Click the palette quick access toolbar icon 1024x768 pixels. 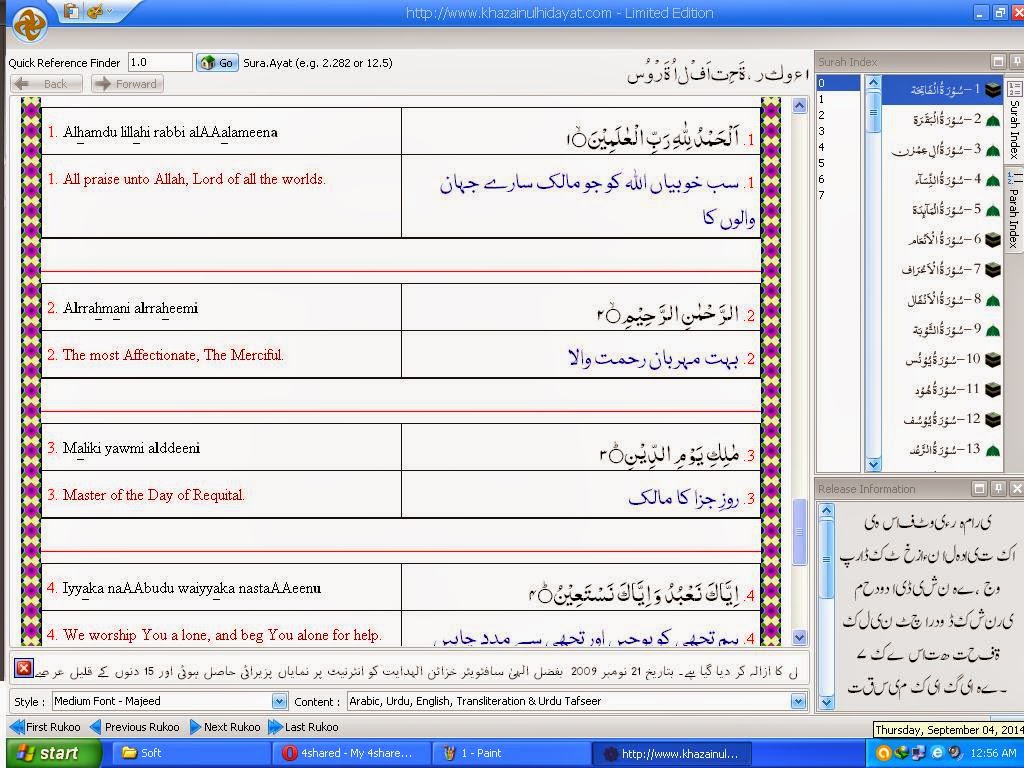(95, 12)
